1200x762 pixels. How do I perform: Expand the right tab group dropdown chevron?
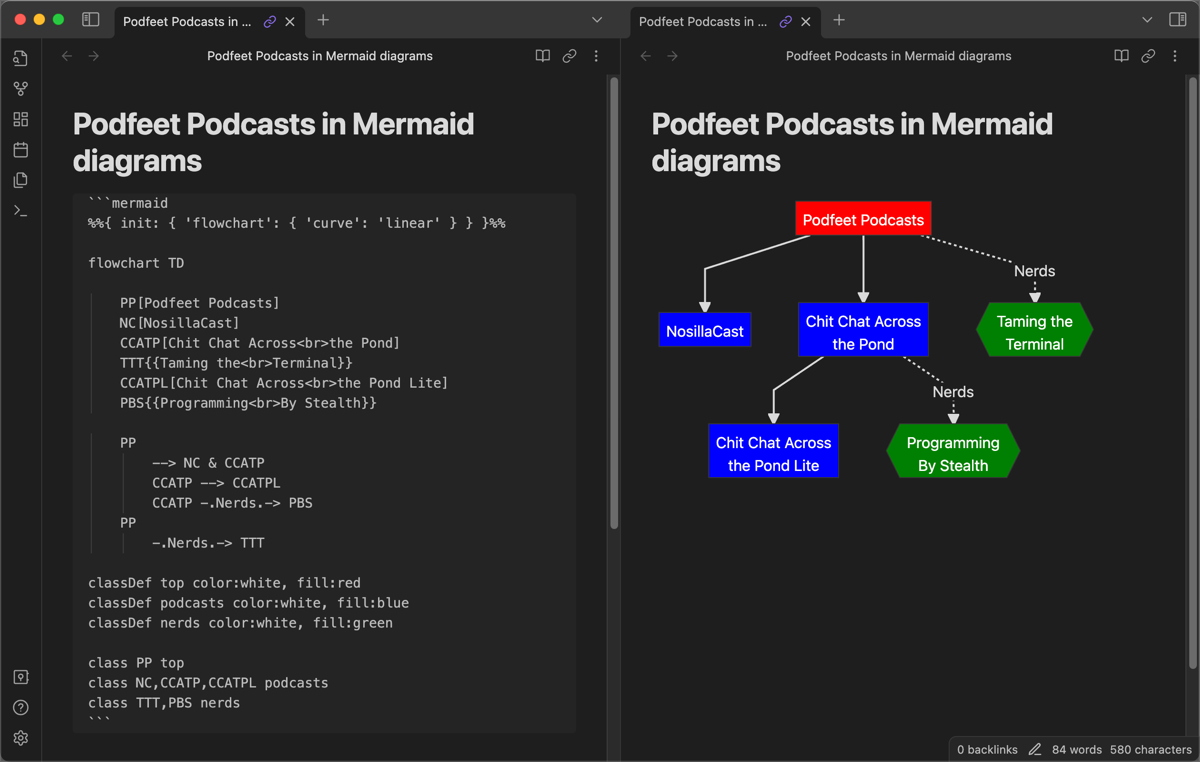click(1147, 20)
